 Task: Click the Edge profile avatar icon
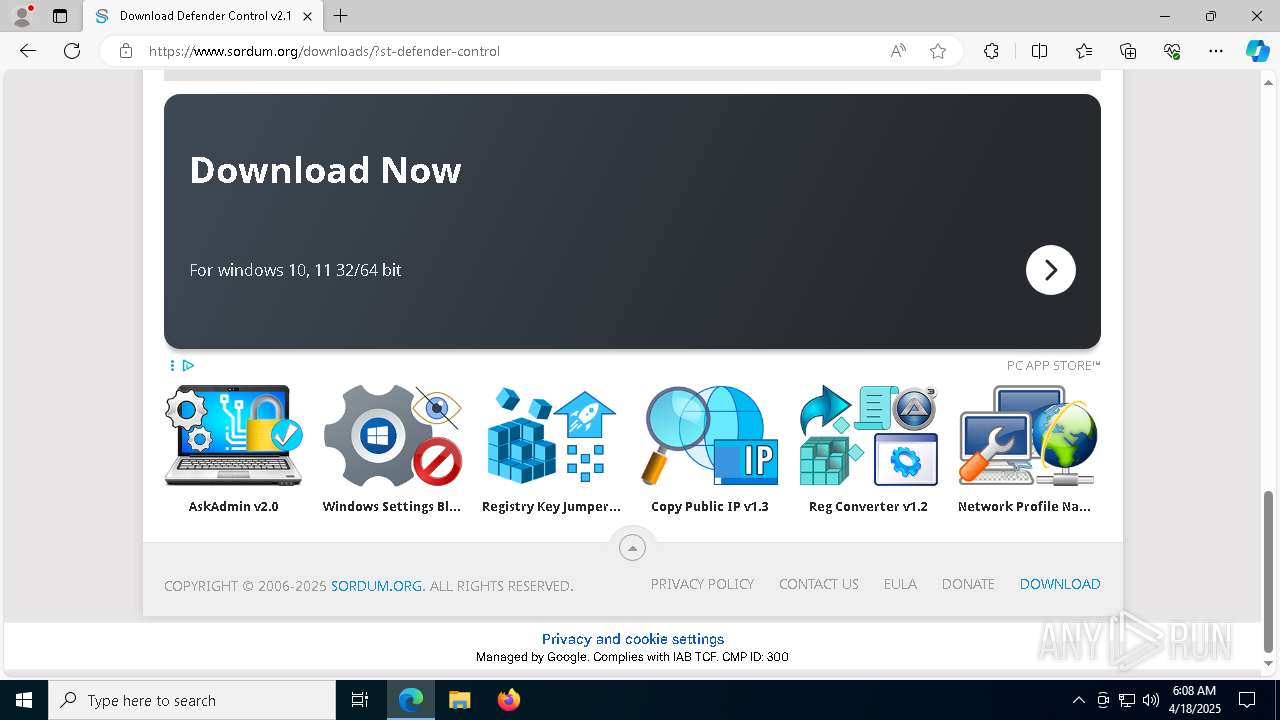coord(22,16)
